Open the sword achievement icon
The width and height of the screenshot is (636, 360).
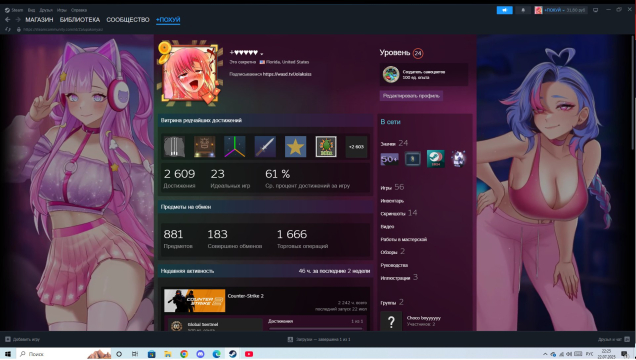click(265, 146)
